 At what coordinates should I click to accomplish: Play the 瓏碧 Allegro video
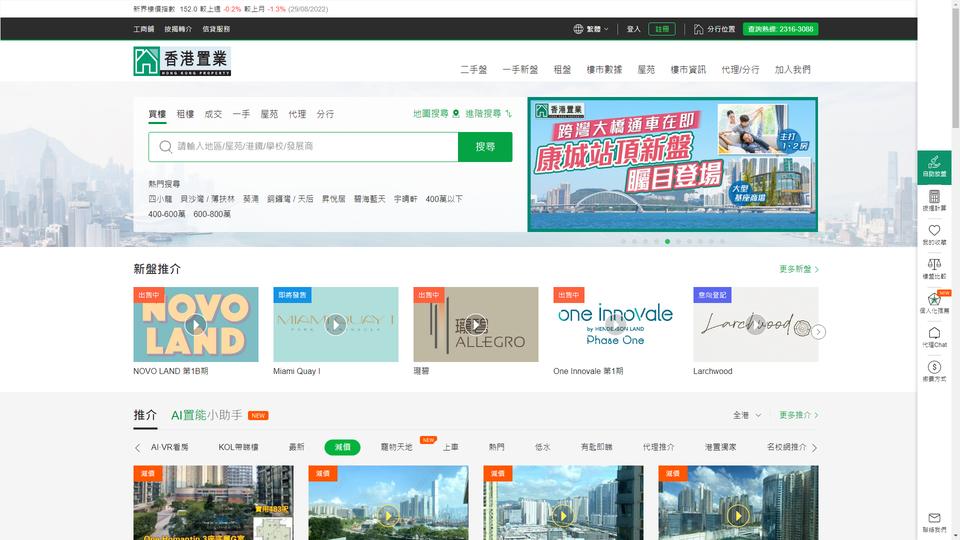[x=476, y=324]
